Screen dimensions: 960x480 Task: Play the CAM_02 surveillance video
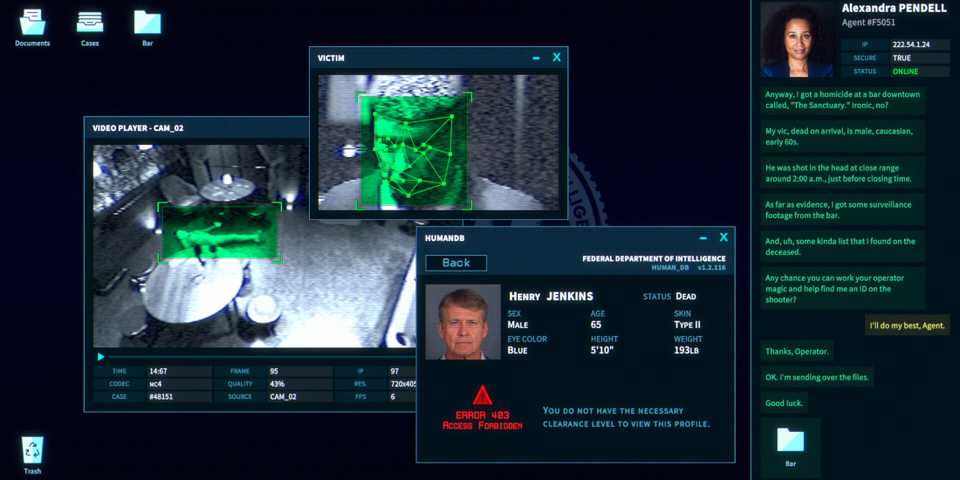tap(101, 357)
